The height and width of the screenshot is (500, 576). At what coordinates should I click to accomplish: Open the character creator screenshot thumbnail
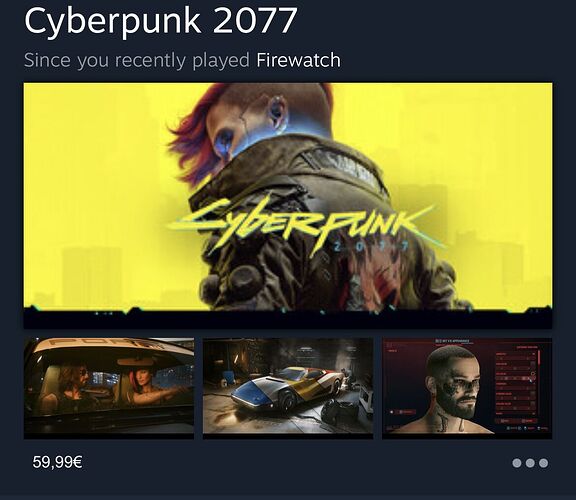click(467, 388)
